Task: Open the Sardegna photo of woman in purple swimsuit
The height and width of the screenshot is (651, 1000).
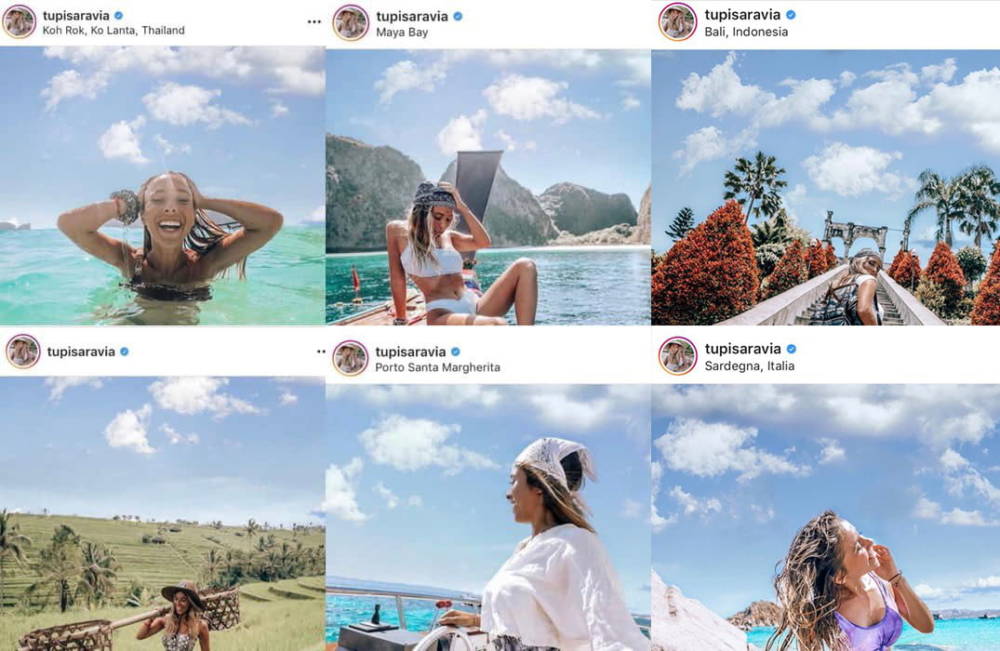Action: click(x=826, y=517)
